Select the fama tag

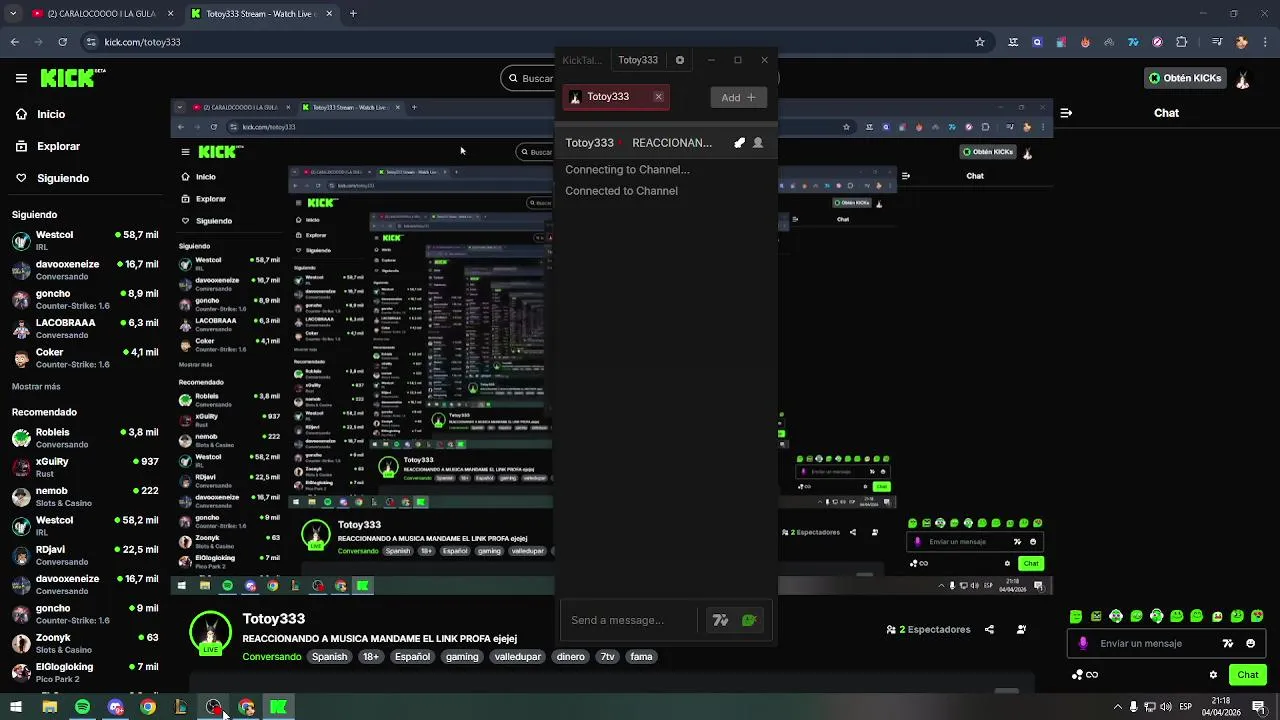(642, 657)
